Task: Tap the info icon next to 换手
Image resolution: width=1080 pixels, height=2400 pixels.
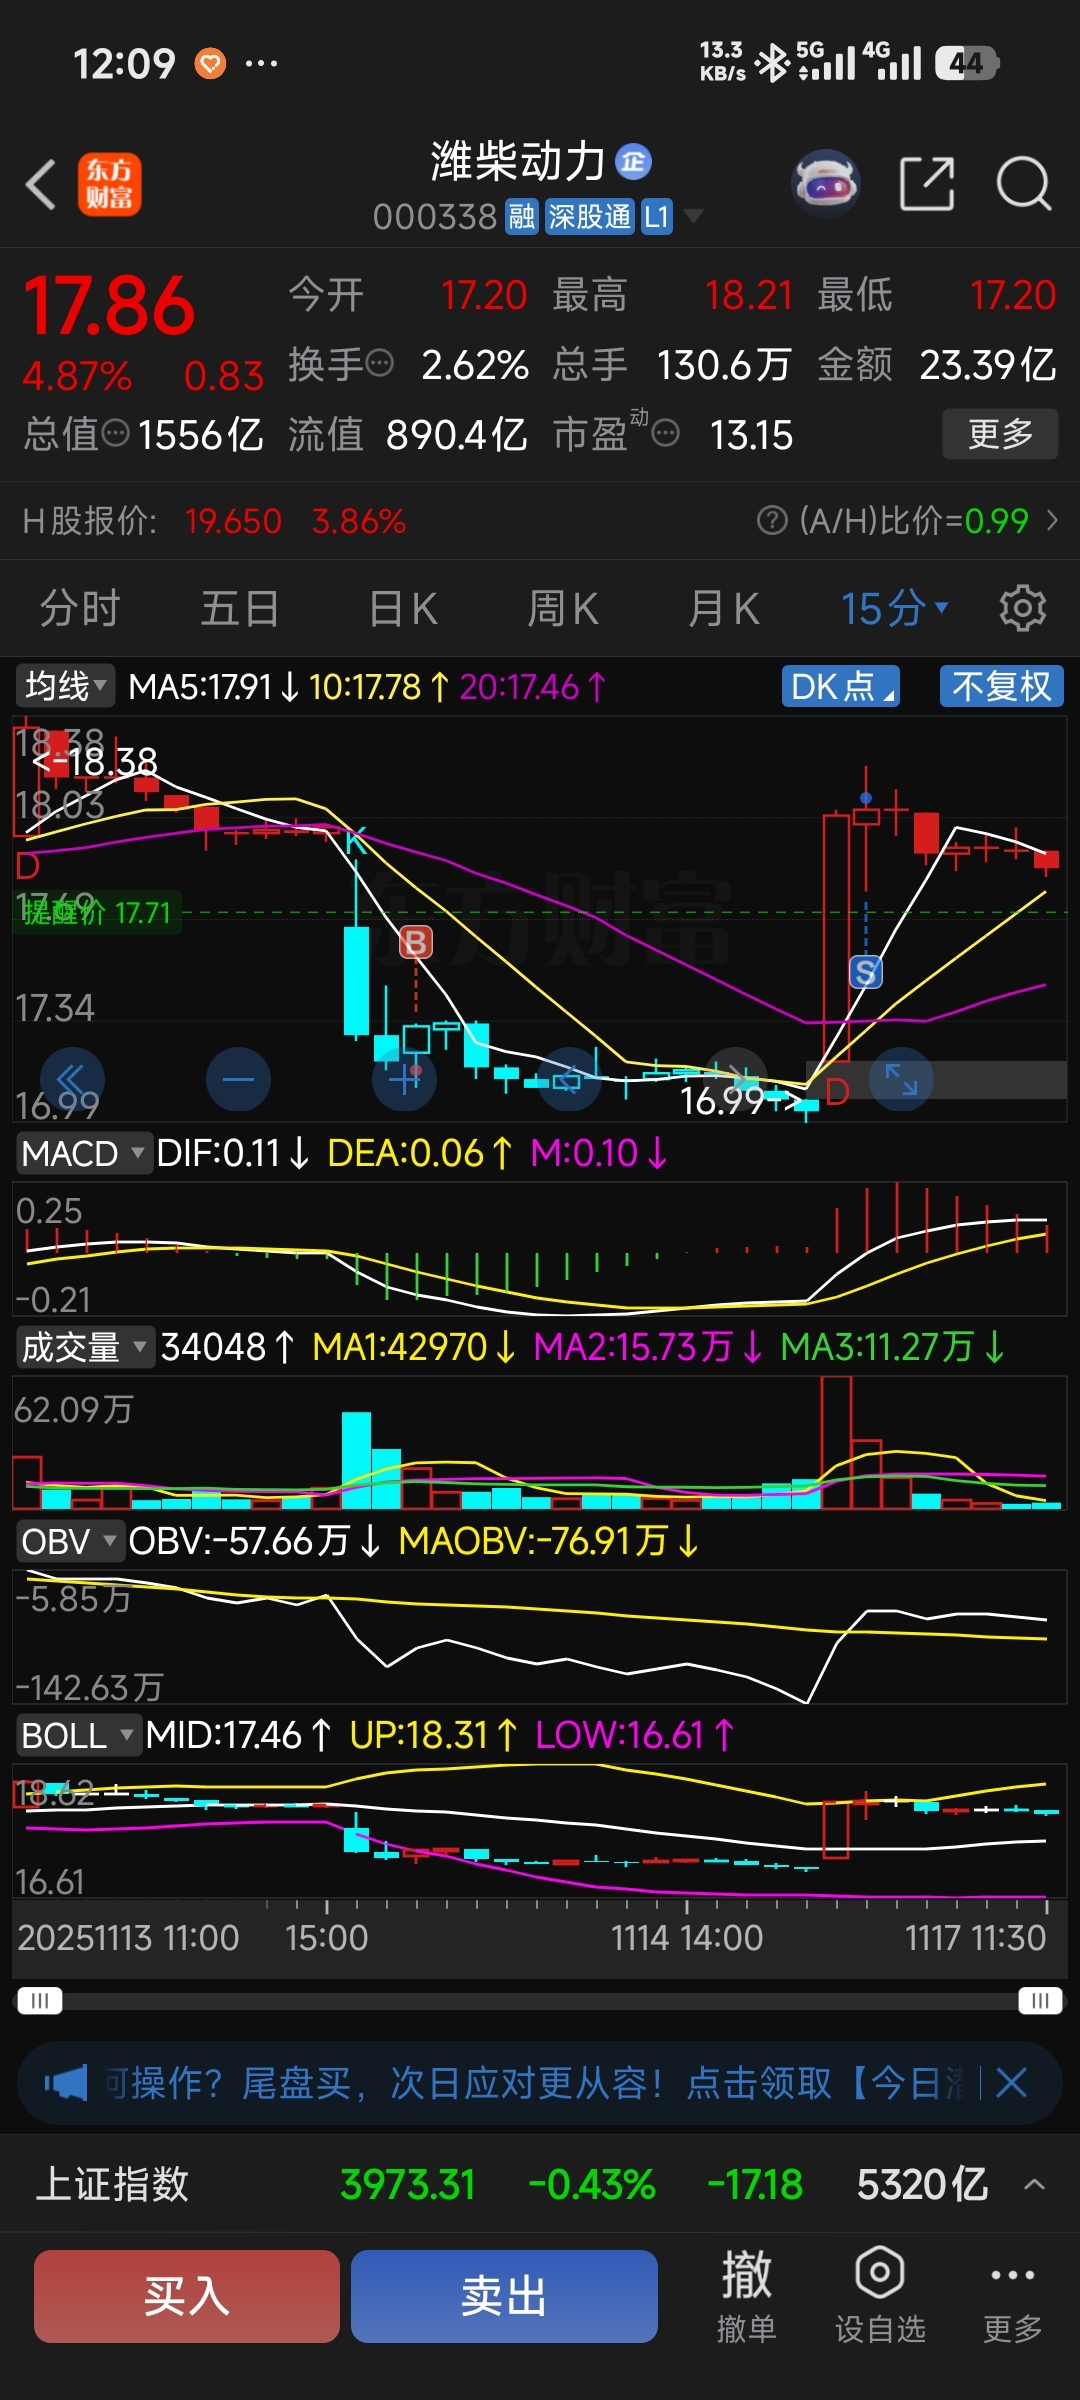Action: pyautogui.click(x=380, y=364)
